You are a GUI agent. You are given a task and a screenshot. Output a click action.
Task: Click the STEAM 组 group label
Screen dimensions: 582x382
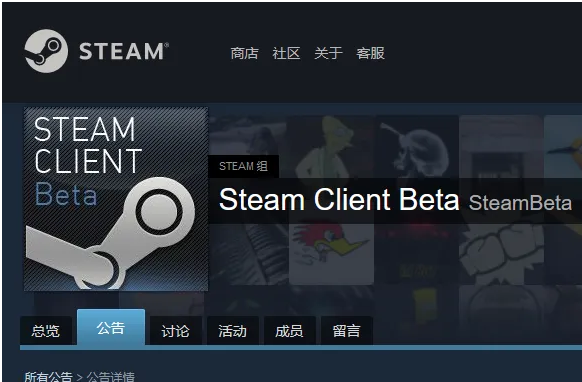pos(243,166)
